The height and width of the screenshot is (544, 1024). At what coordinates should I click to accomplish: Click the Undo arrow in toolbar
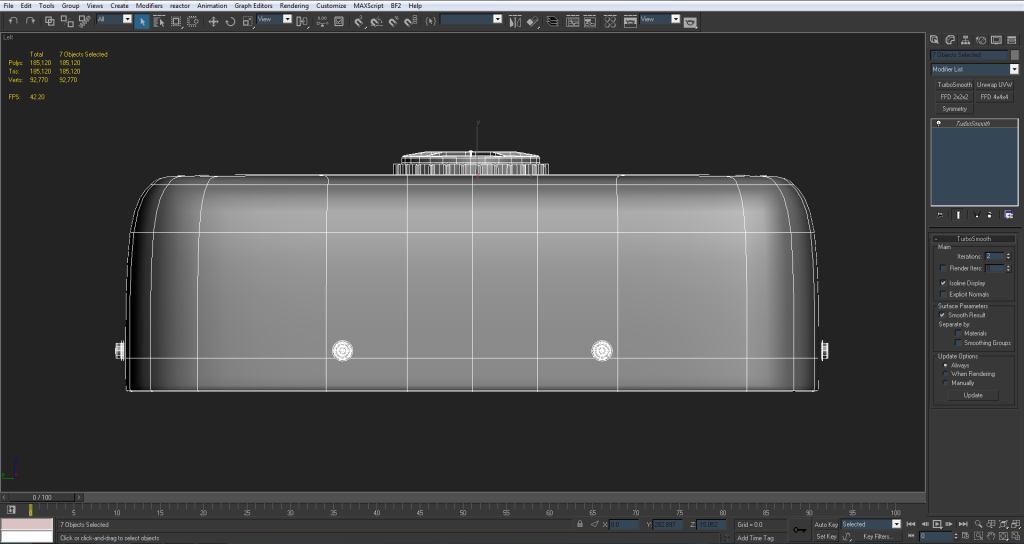click(13, 20)
